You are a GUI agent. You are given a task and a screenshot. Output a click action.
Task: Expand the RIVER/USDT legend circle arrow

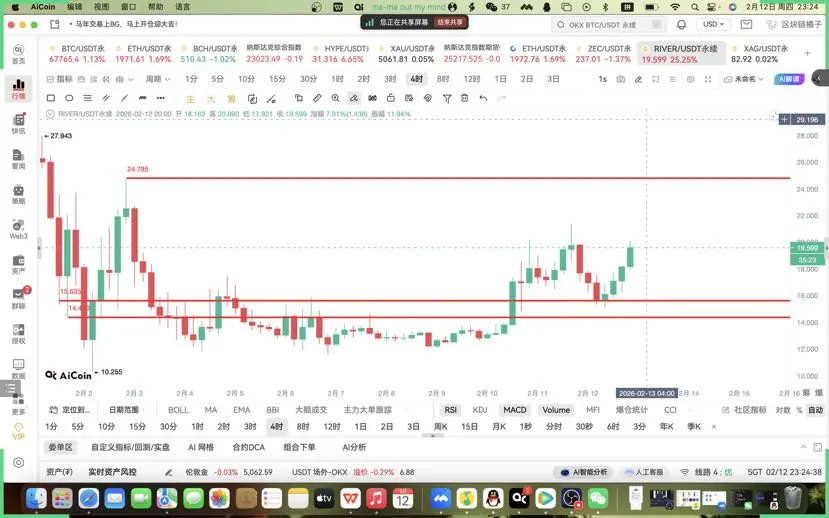50,114
